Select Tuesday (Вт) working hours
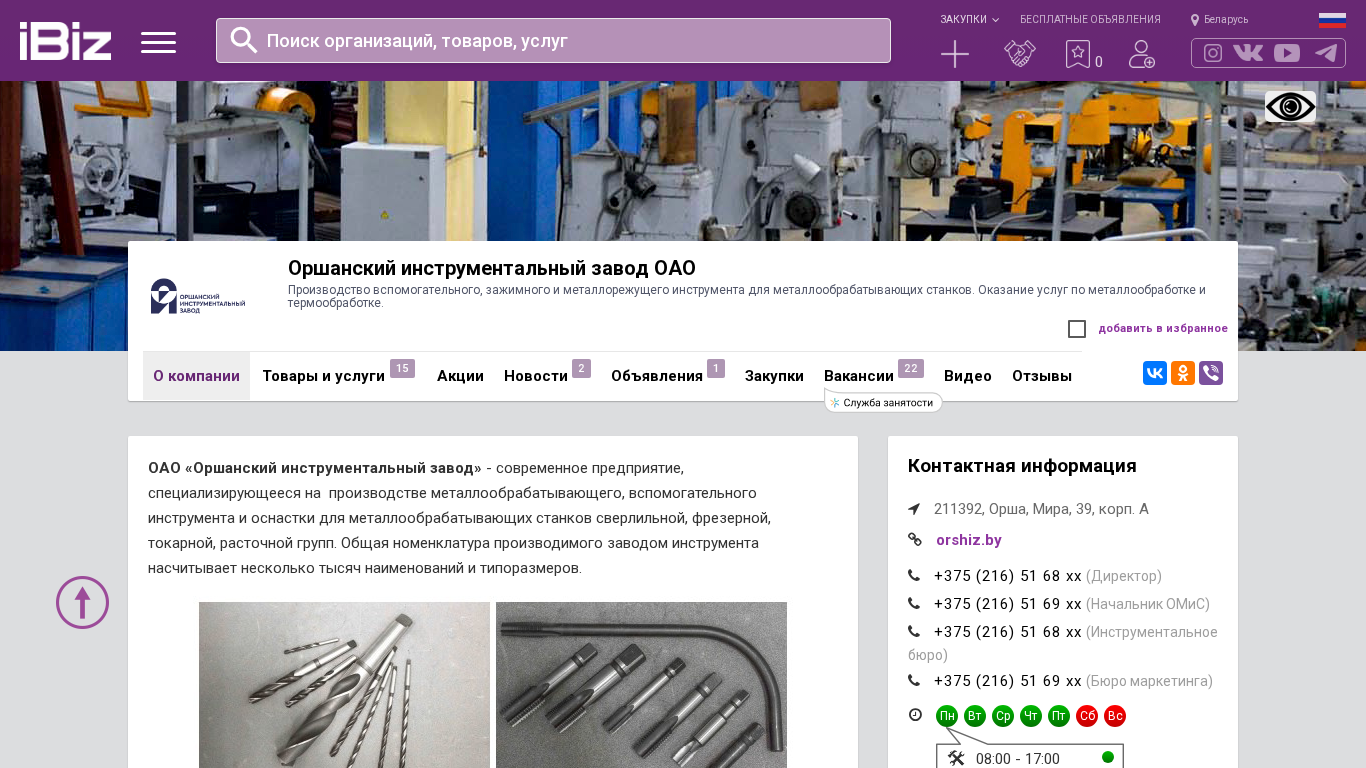This screenshot has width=1366, height=768. click(x=975, y=716)
